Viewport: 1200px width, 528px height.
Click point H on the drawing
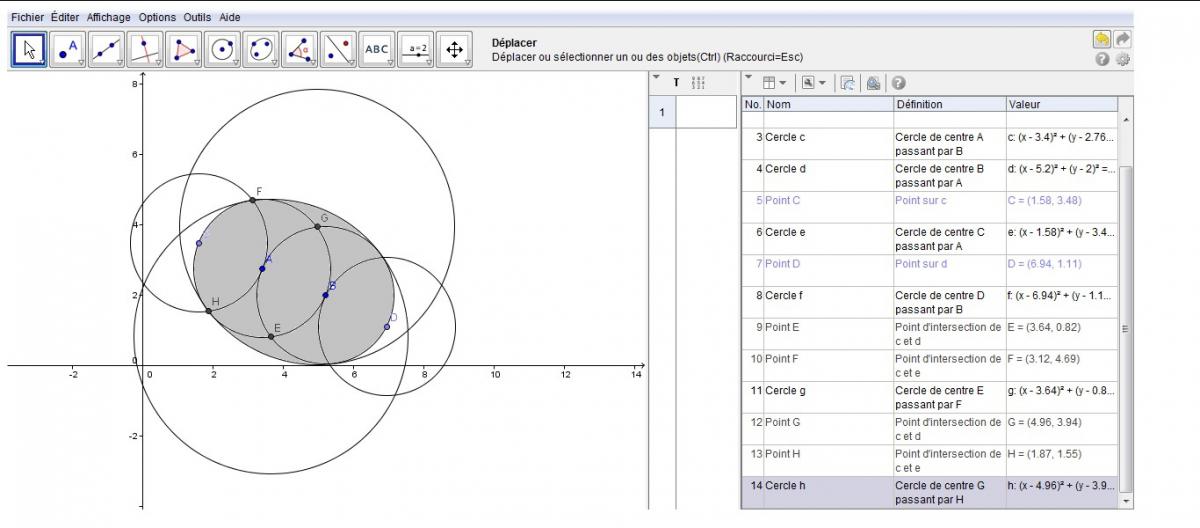coord(208,311)
